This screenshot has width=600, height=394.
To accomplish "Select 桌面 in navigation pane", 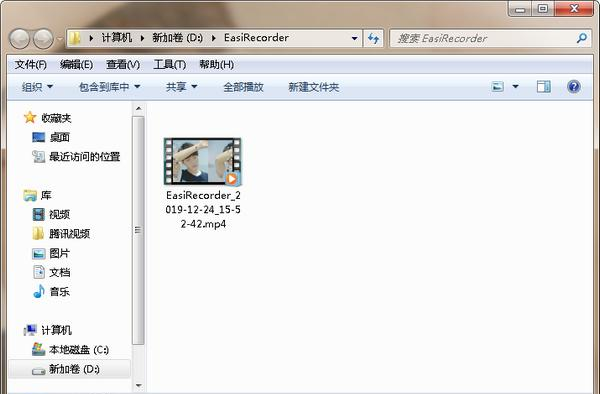I will click(x=60, y=137).
